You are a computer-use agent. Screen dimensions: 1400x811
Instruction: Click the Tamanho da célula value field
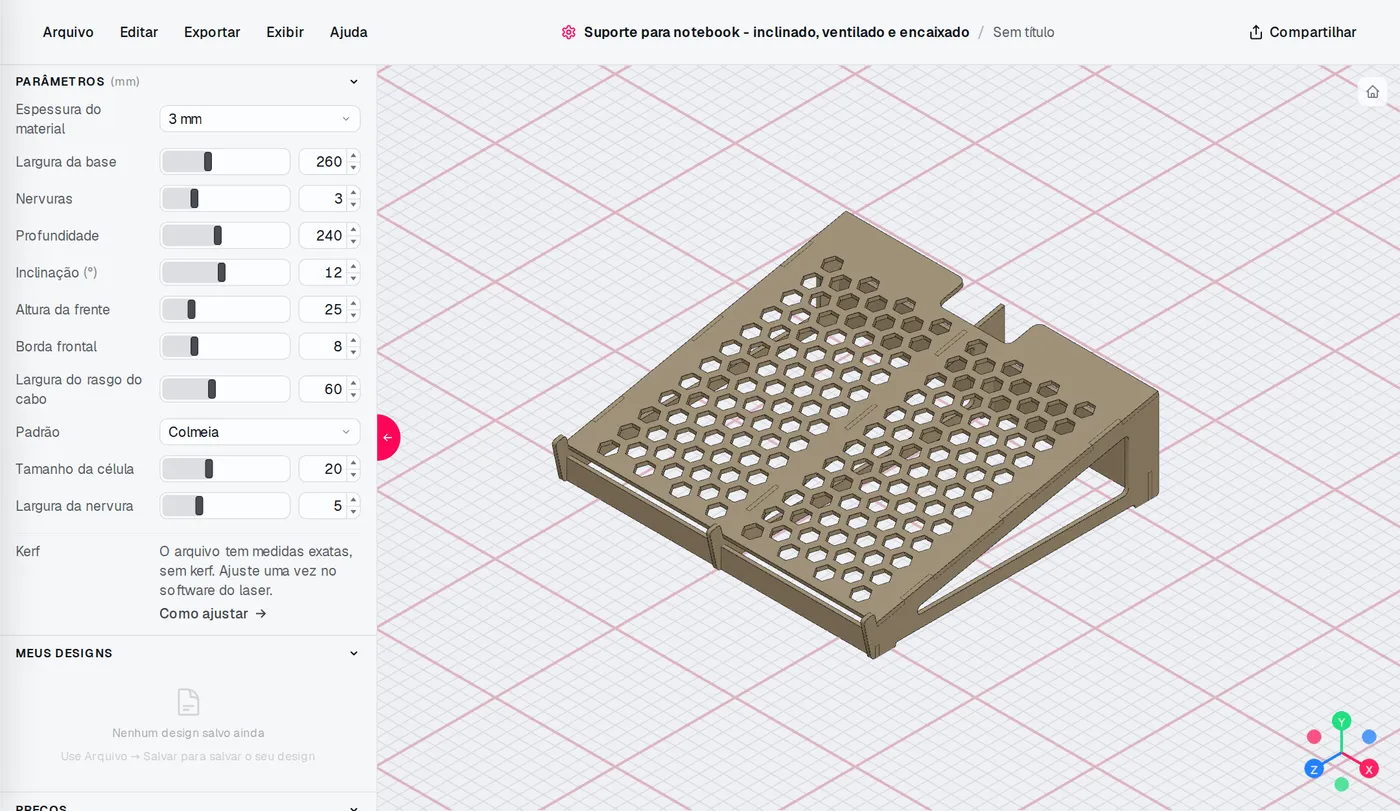click(322, 468)
